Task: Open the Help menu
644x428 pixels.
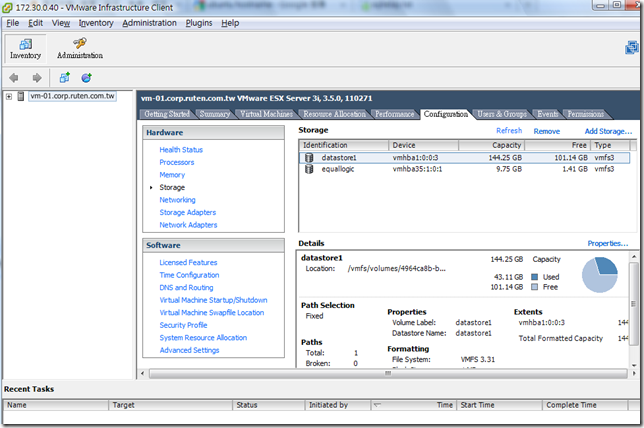Action: pos(230,23)
